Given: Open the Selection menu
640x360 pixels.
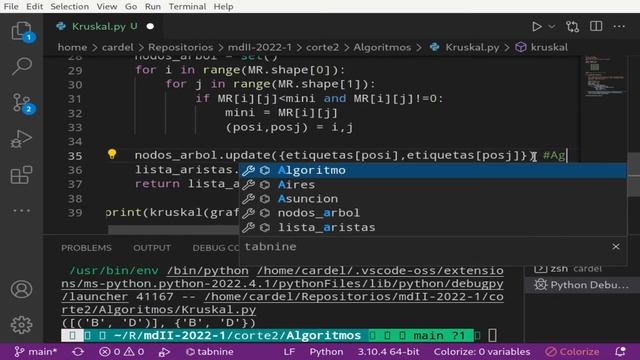Looking at the screenshot, I should coord(69,7).
